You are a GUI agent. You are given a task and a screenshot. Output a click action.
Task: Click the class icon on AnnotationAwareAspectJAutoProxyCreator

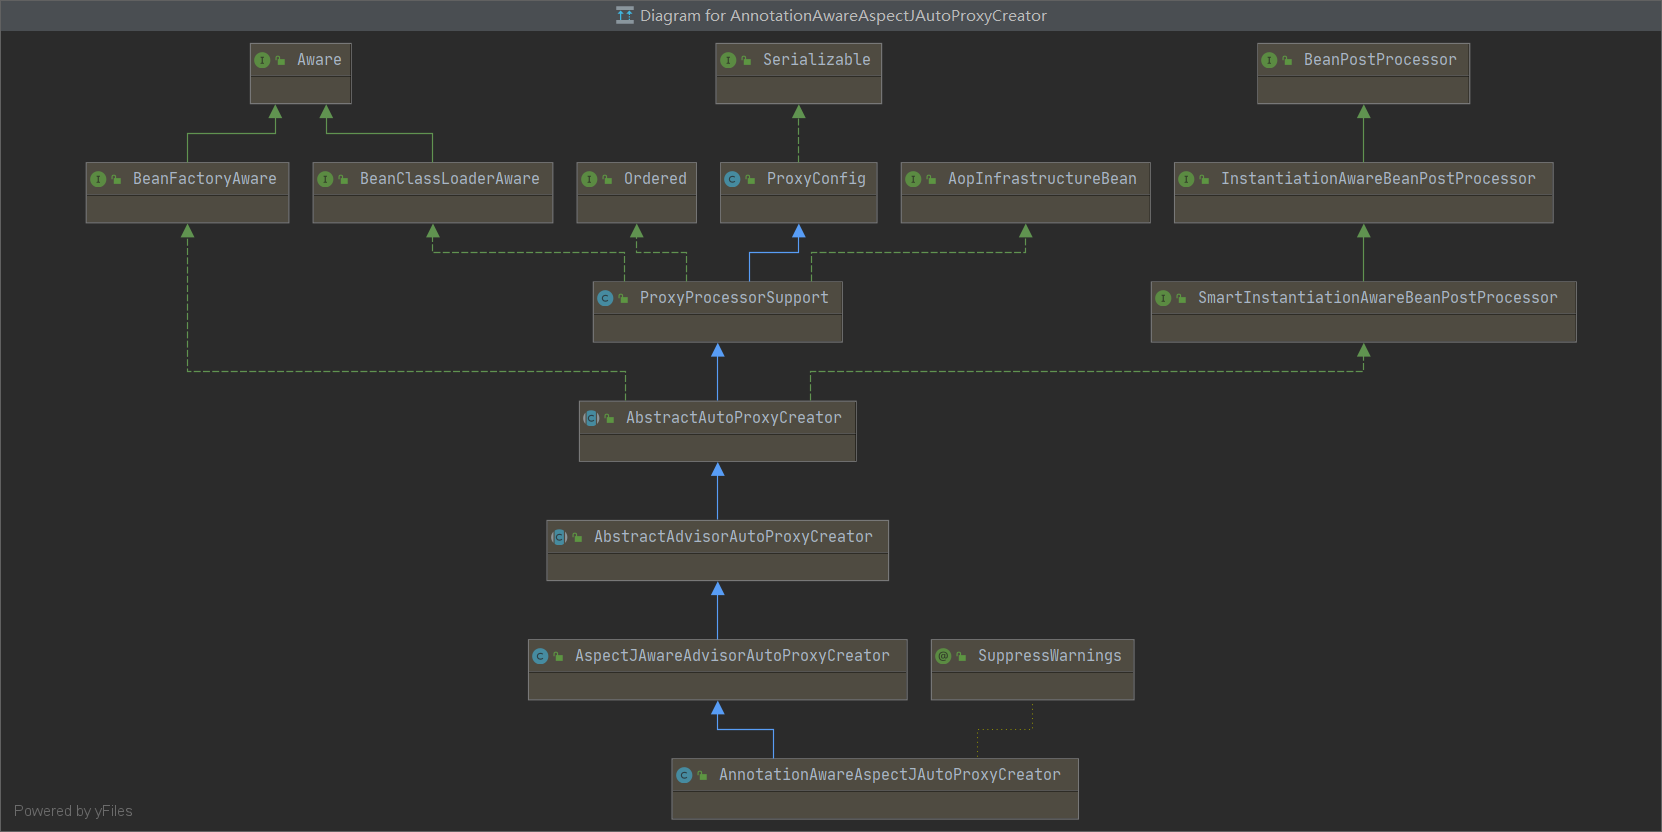pos(684,775)
